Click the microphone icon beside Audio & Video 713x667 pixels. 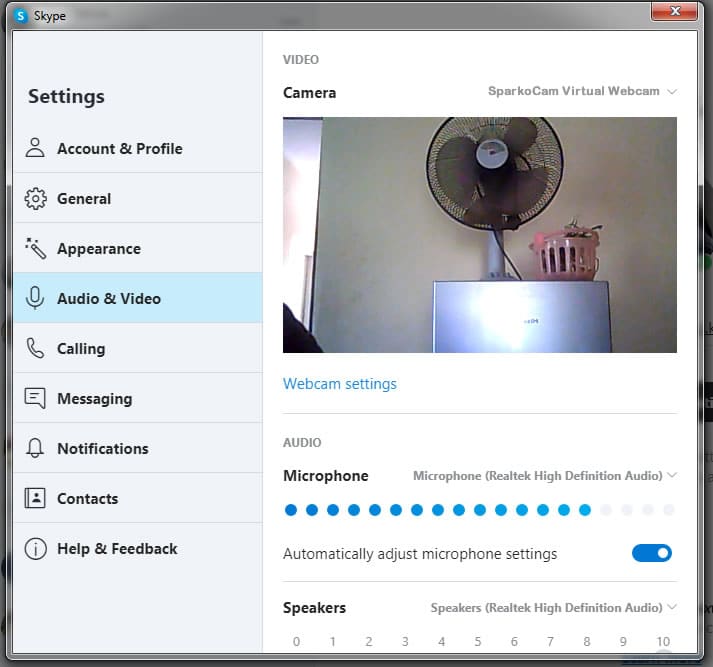pyautogui.click(x=35, y=298)
